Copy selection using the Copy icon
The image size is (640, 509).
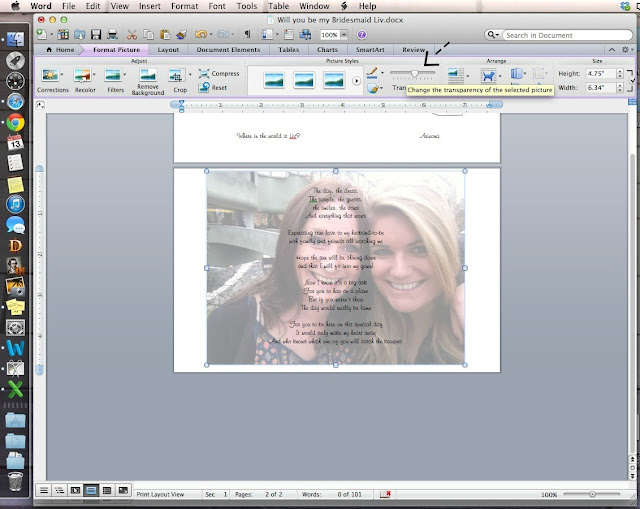(149, 35)
